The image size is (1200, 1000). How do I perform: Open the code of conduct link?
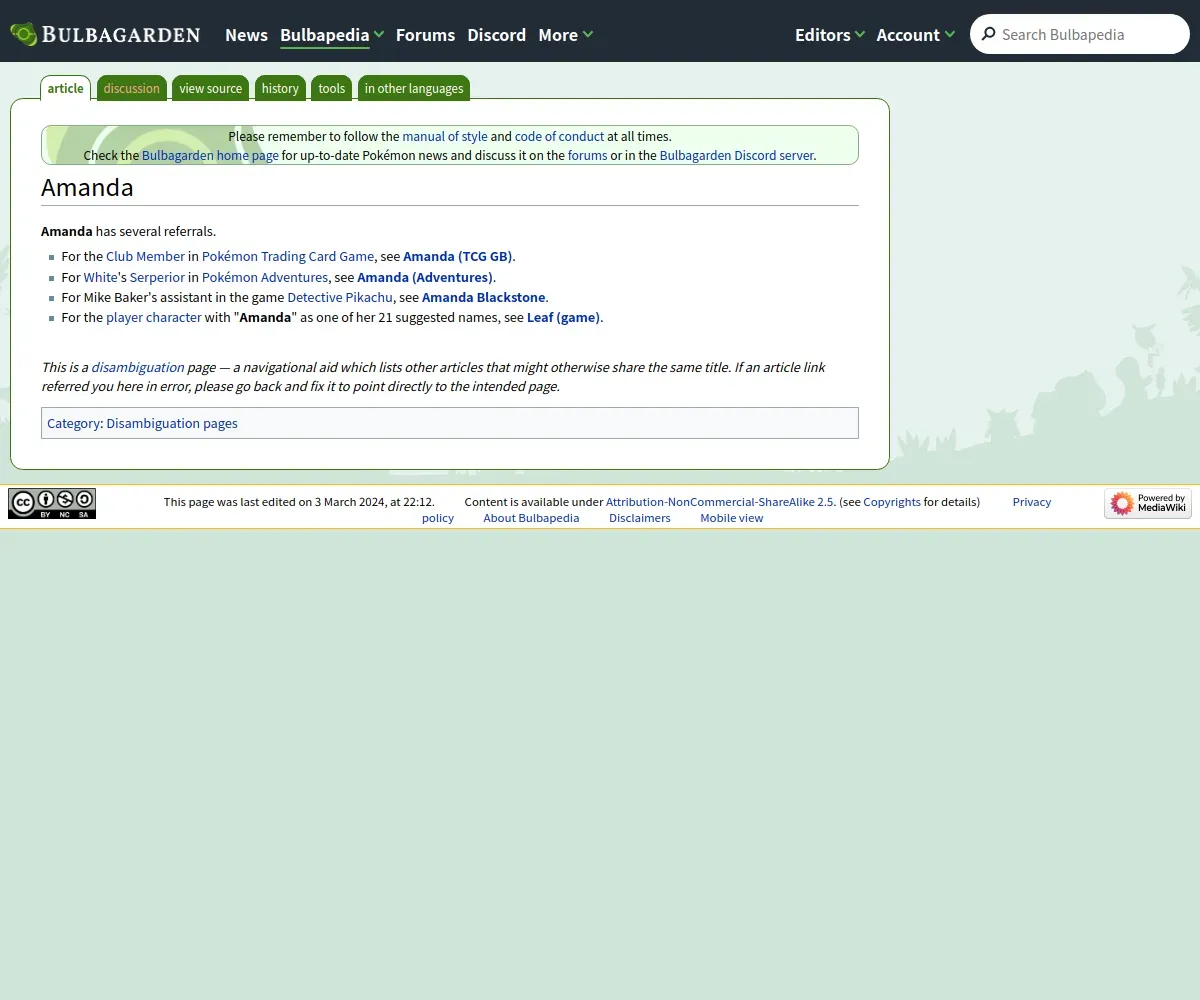(559, 136)
